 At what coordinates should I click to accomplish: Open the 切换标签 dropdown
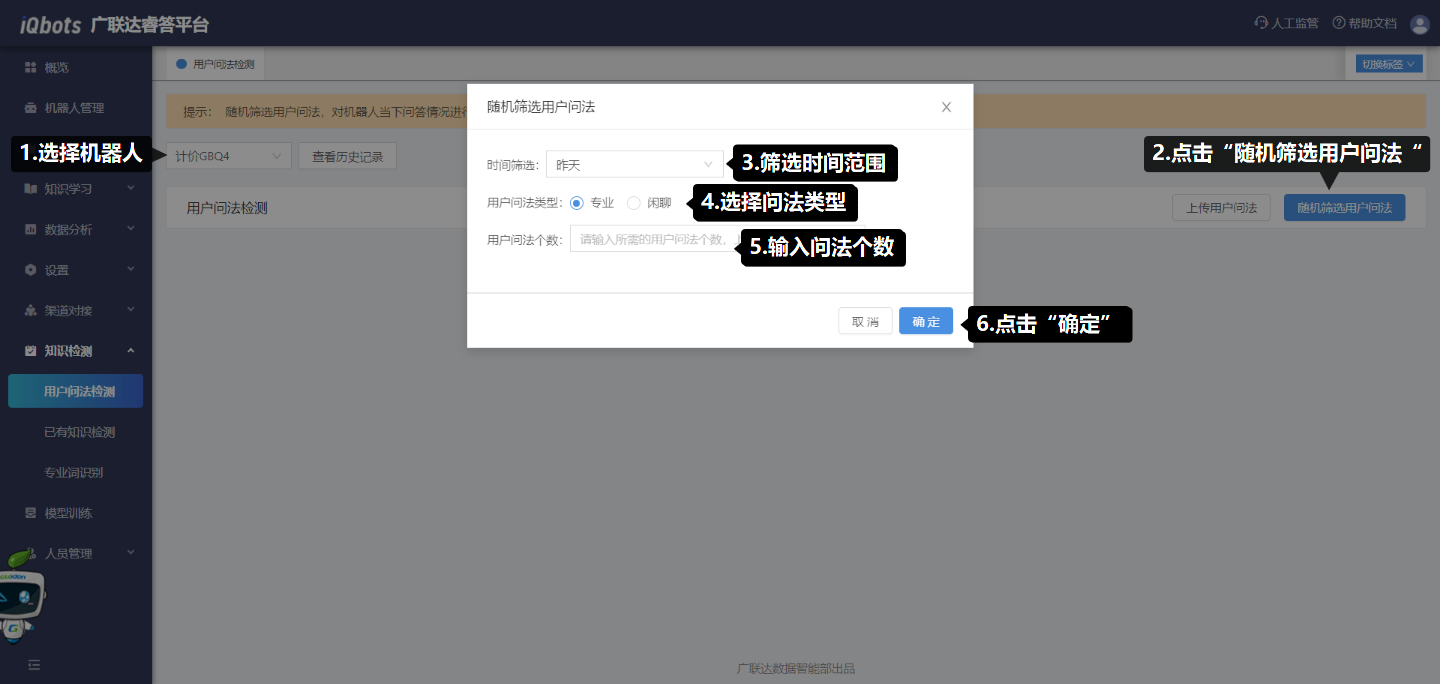point(1389,64)
